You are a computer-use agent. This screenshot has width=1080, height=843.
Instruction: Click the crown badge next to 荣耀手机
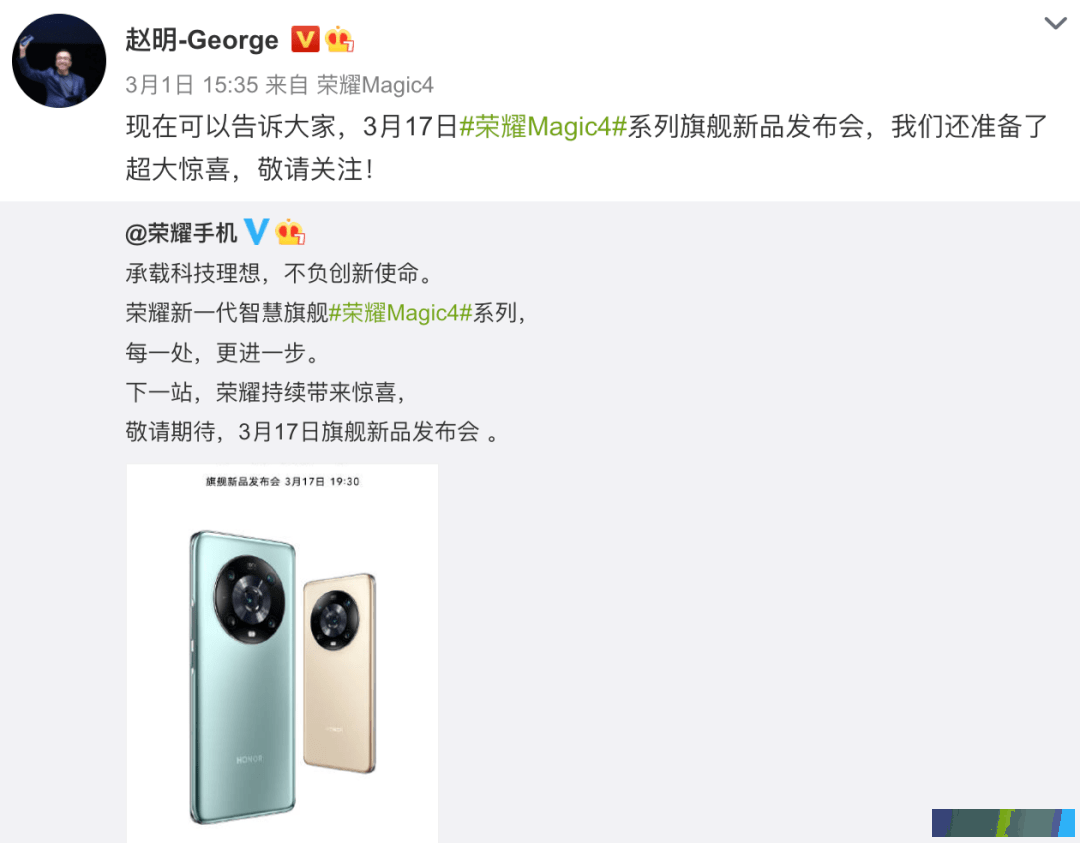click(x=290, y=232)
